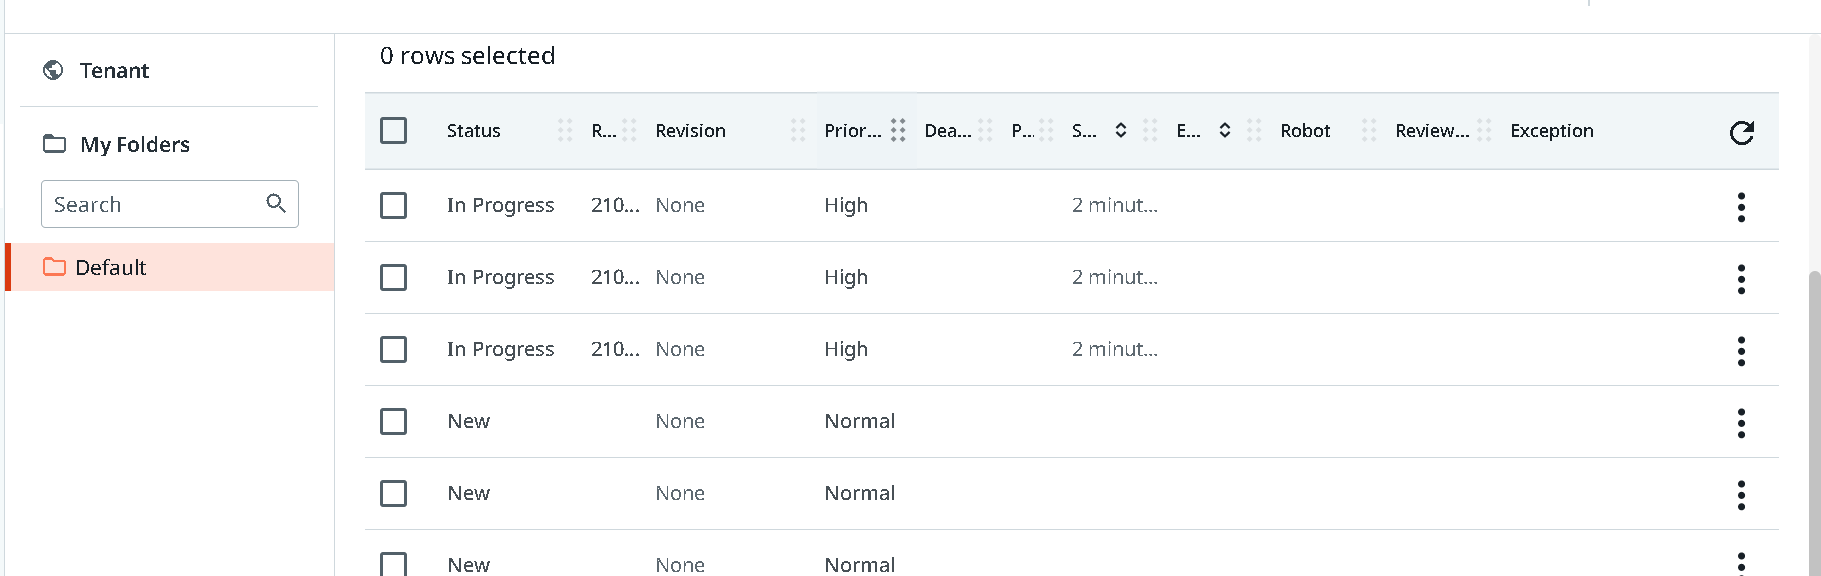Open the Tenant section
1821x576 pixels.
[x=114, y=71]
